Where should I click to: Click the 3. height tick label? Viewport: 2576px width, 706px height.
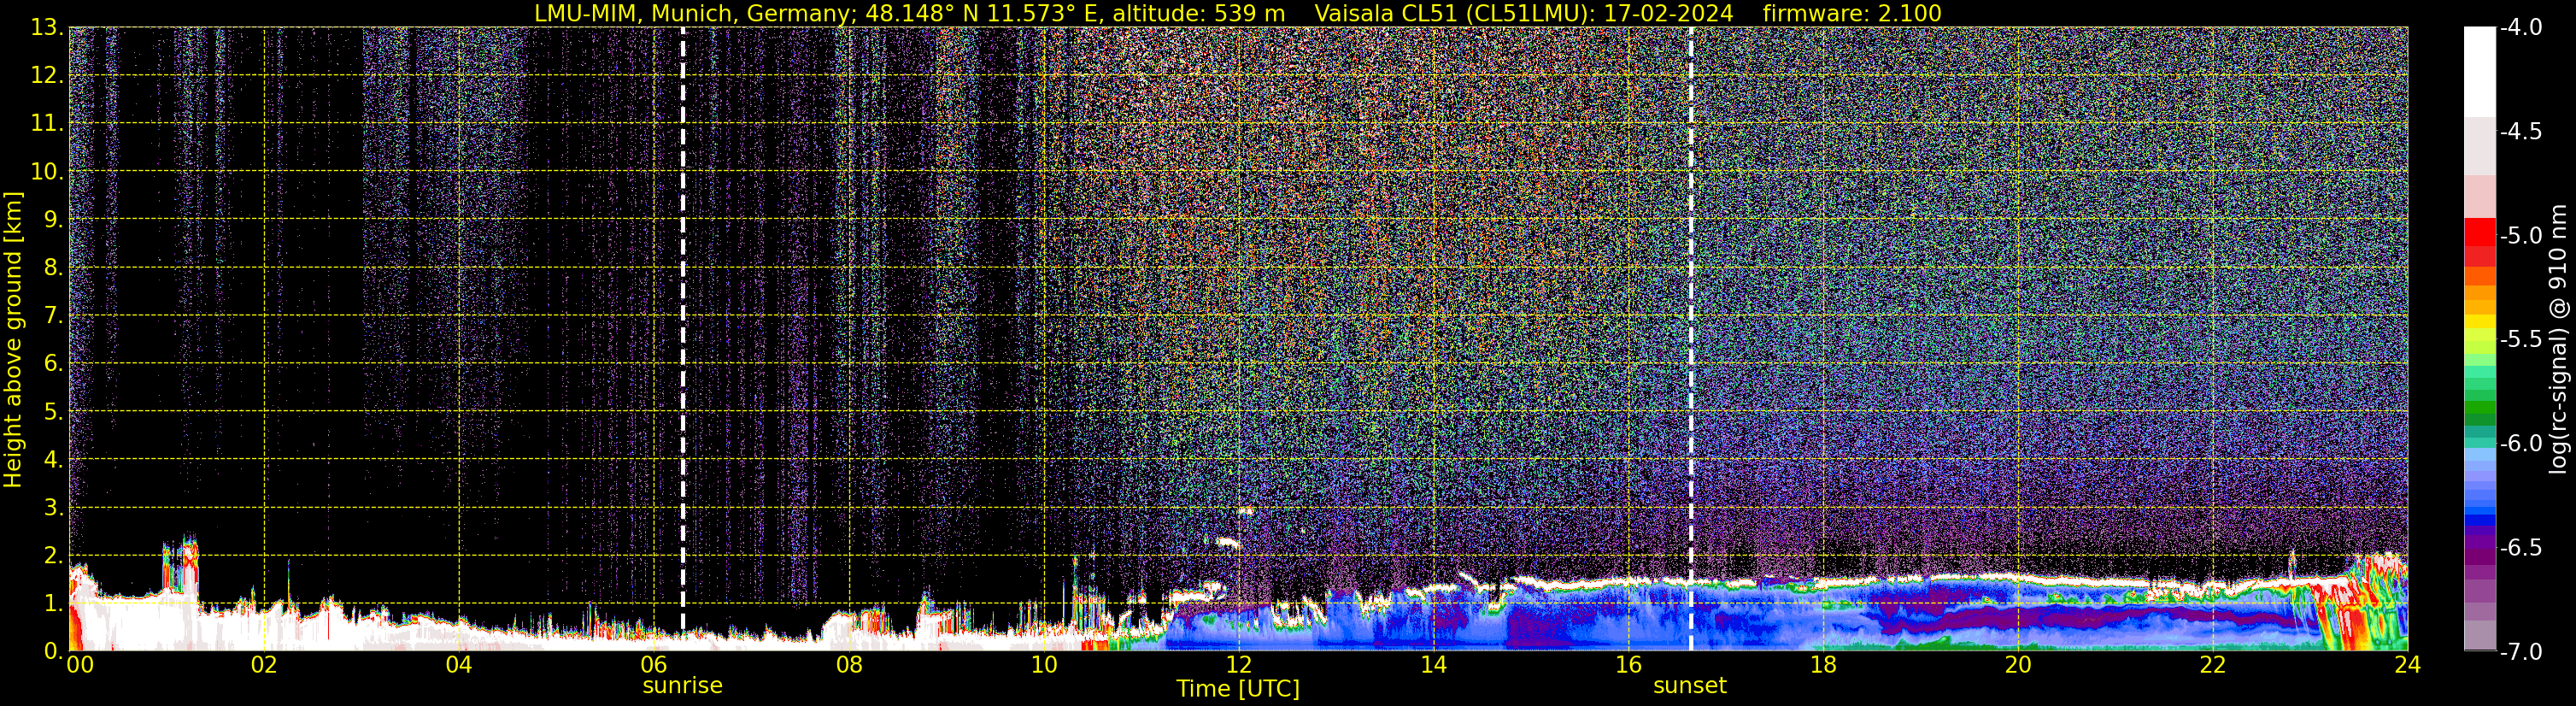tap(53, 507)
